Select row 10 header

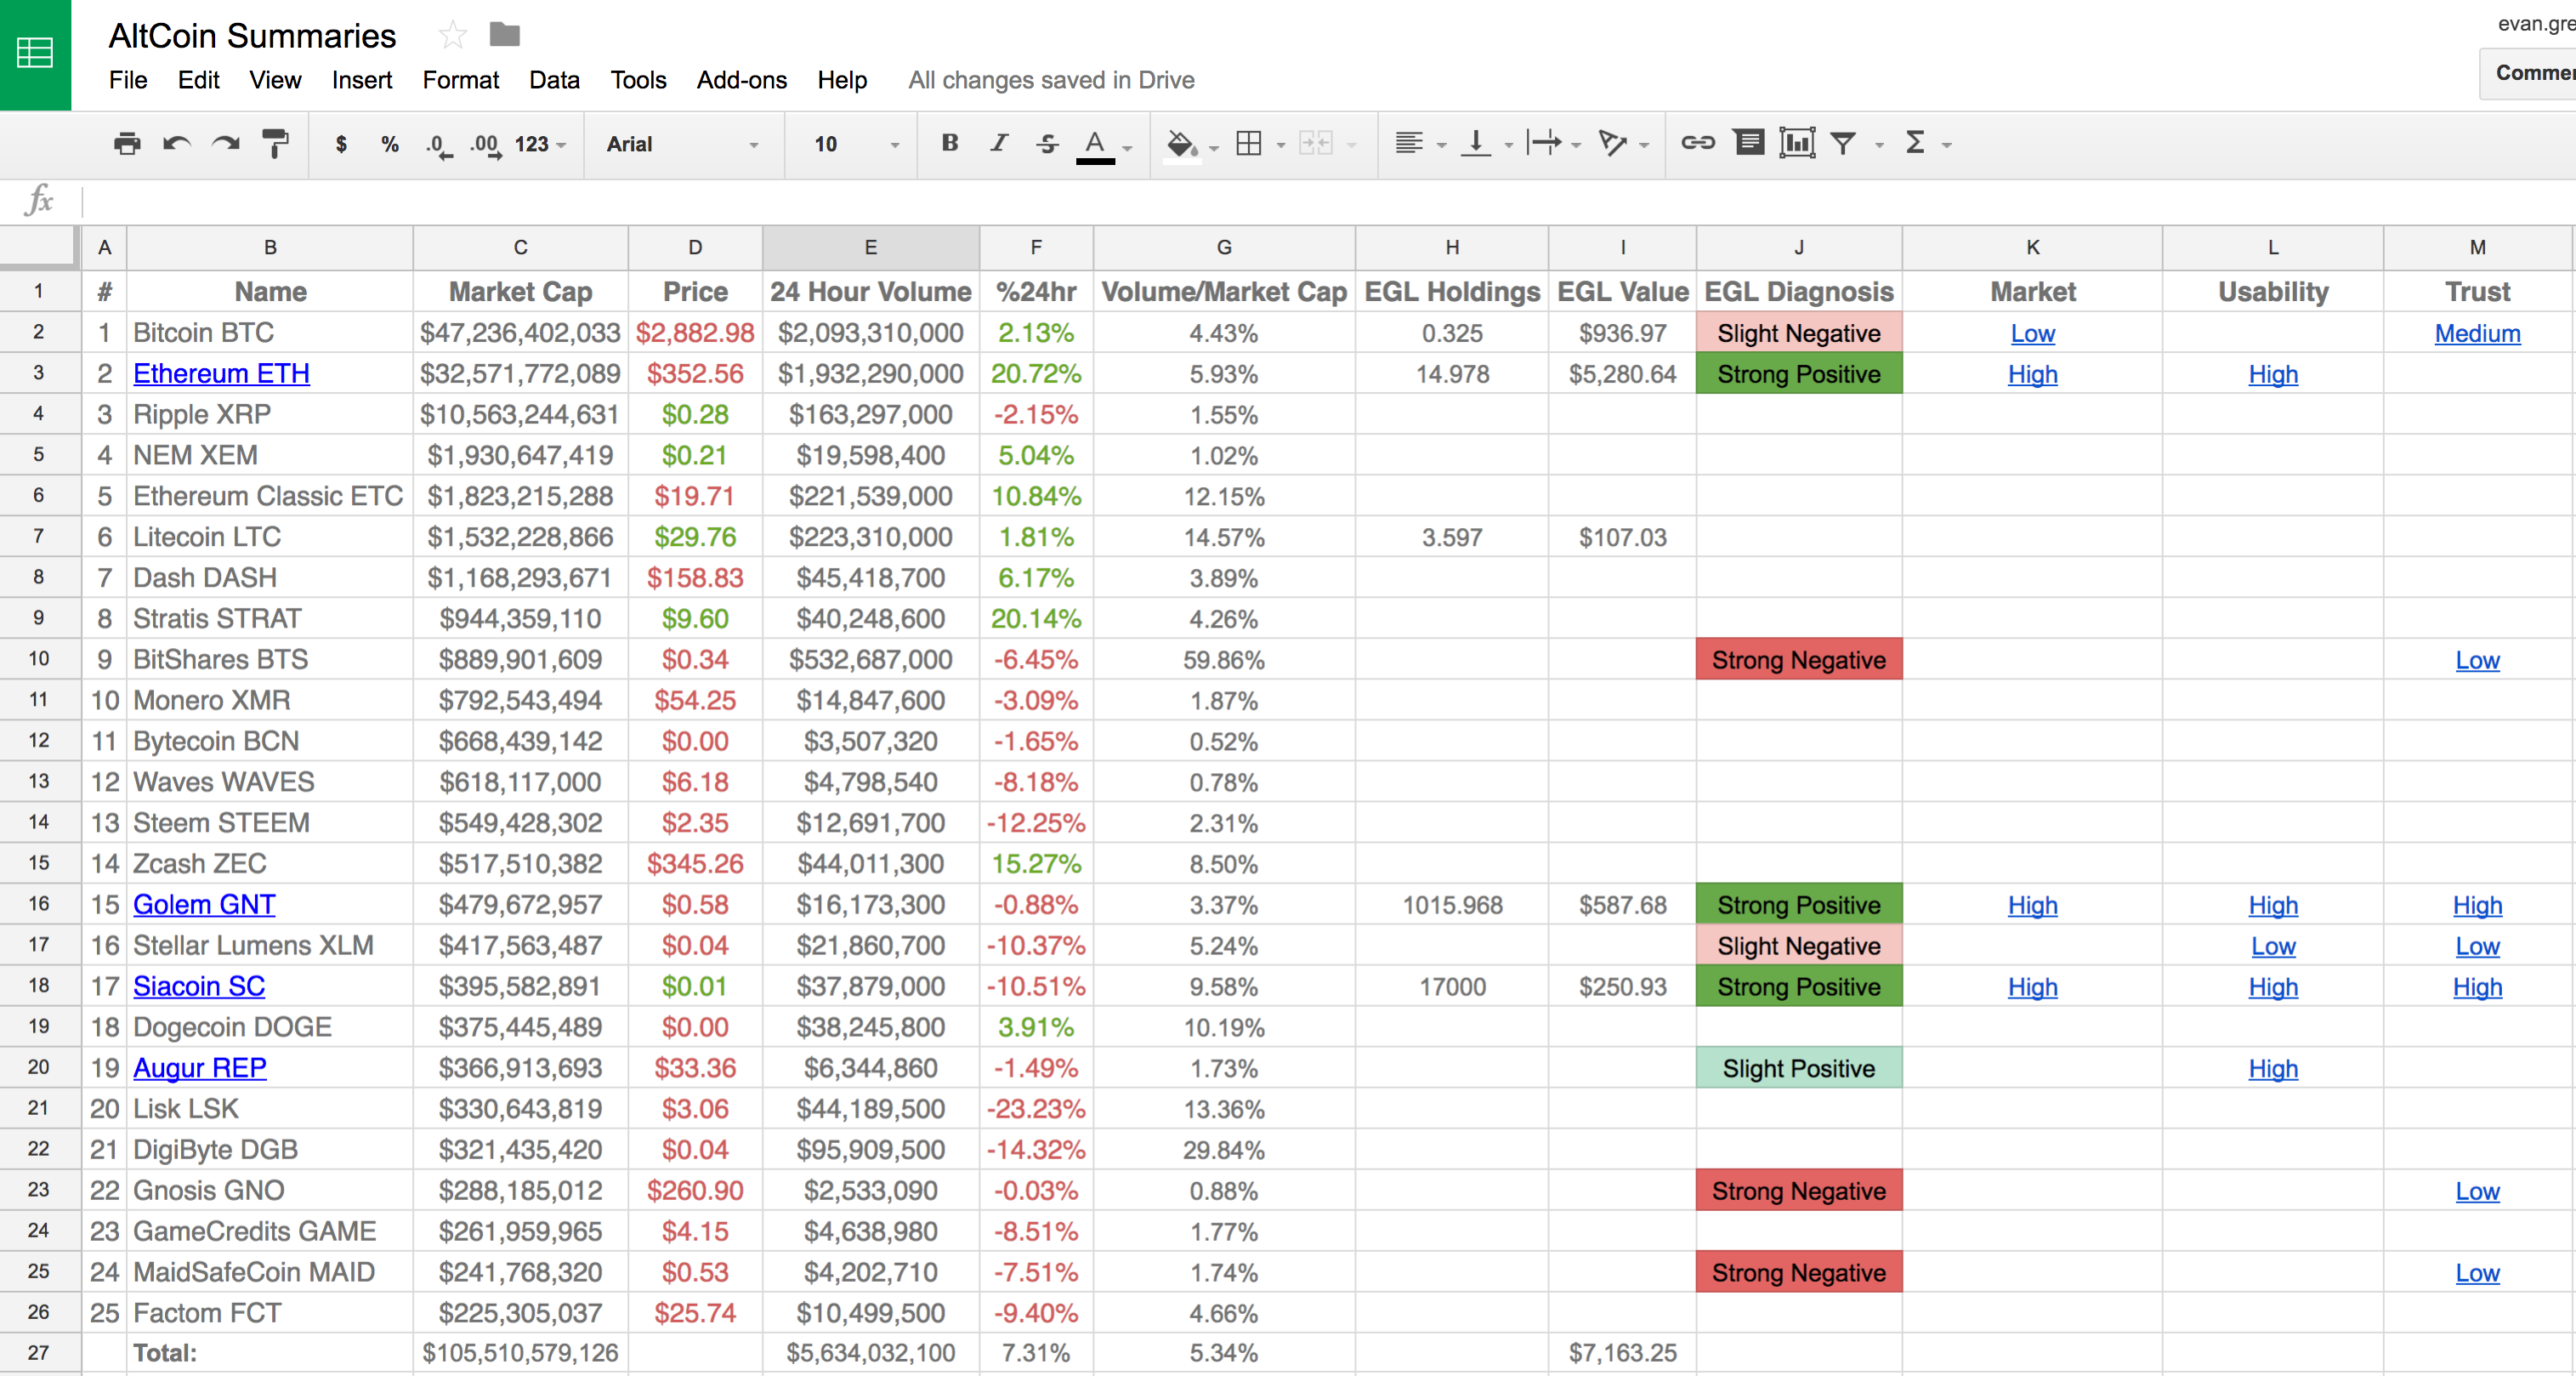(39, 659)
